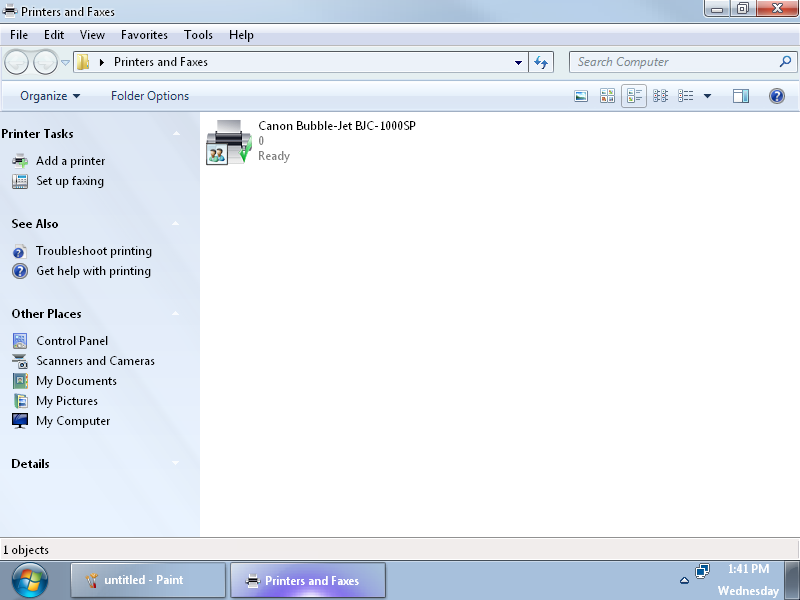
Task: Click the Add a printer icon
Action: click(20, 161)
